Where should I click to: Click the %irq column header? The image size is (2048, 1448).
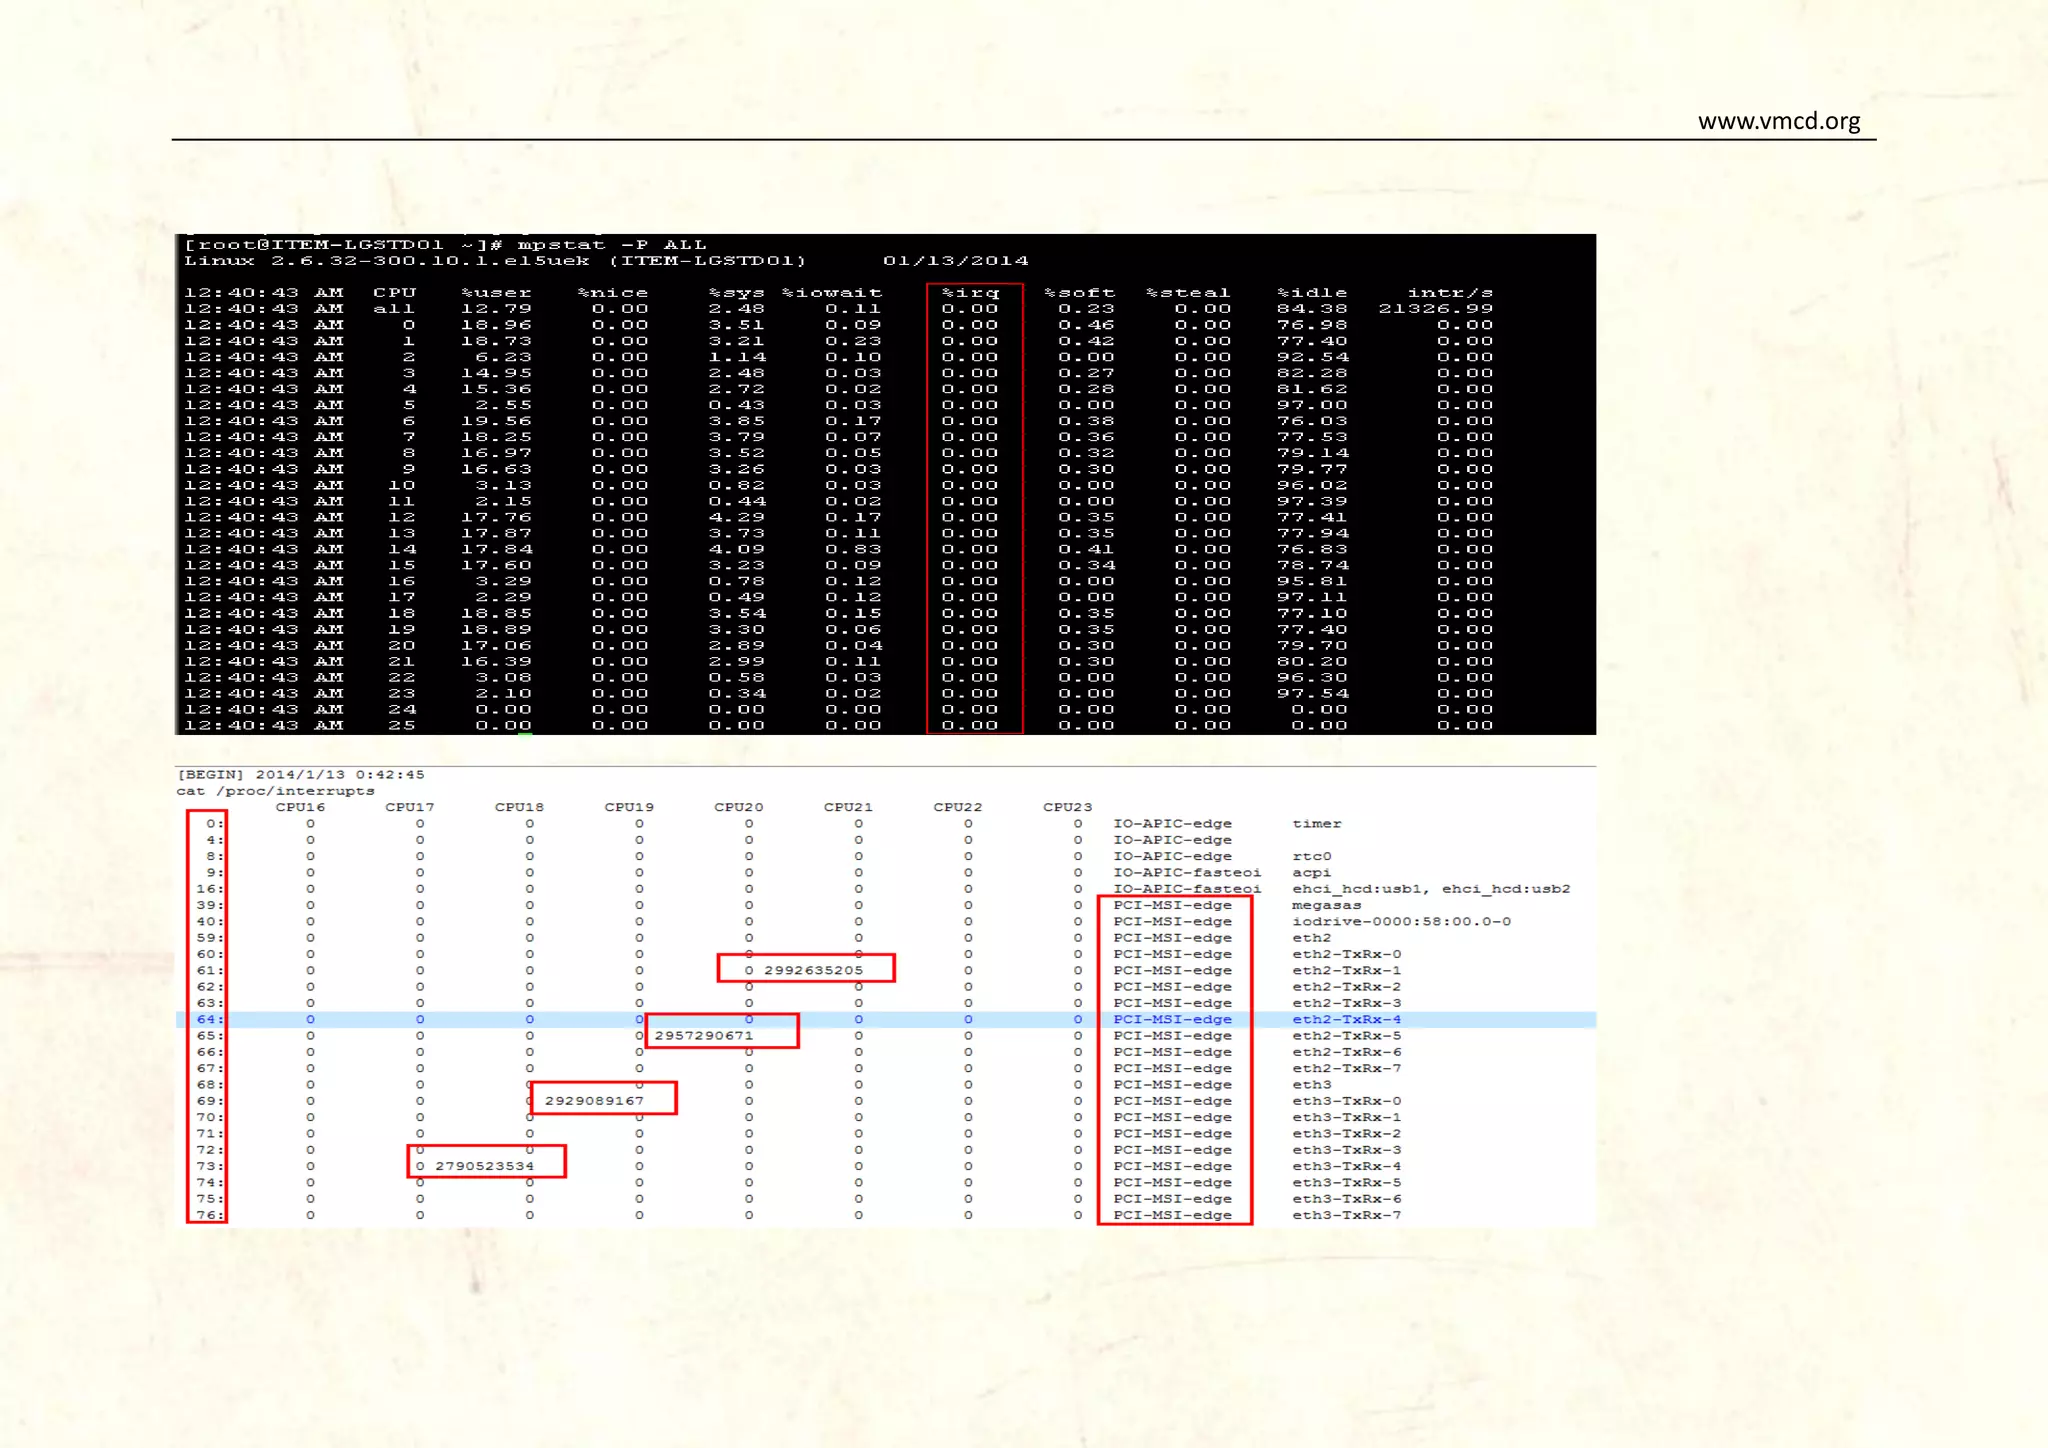pyautogui.click(x=970, y=293)
